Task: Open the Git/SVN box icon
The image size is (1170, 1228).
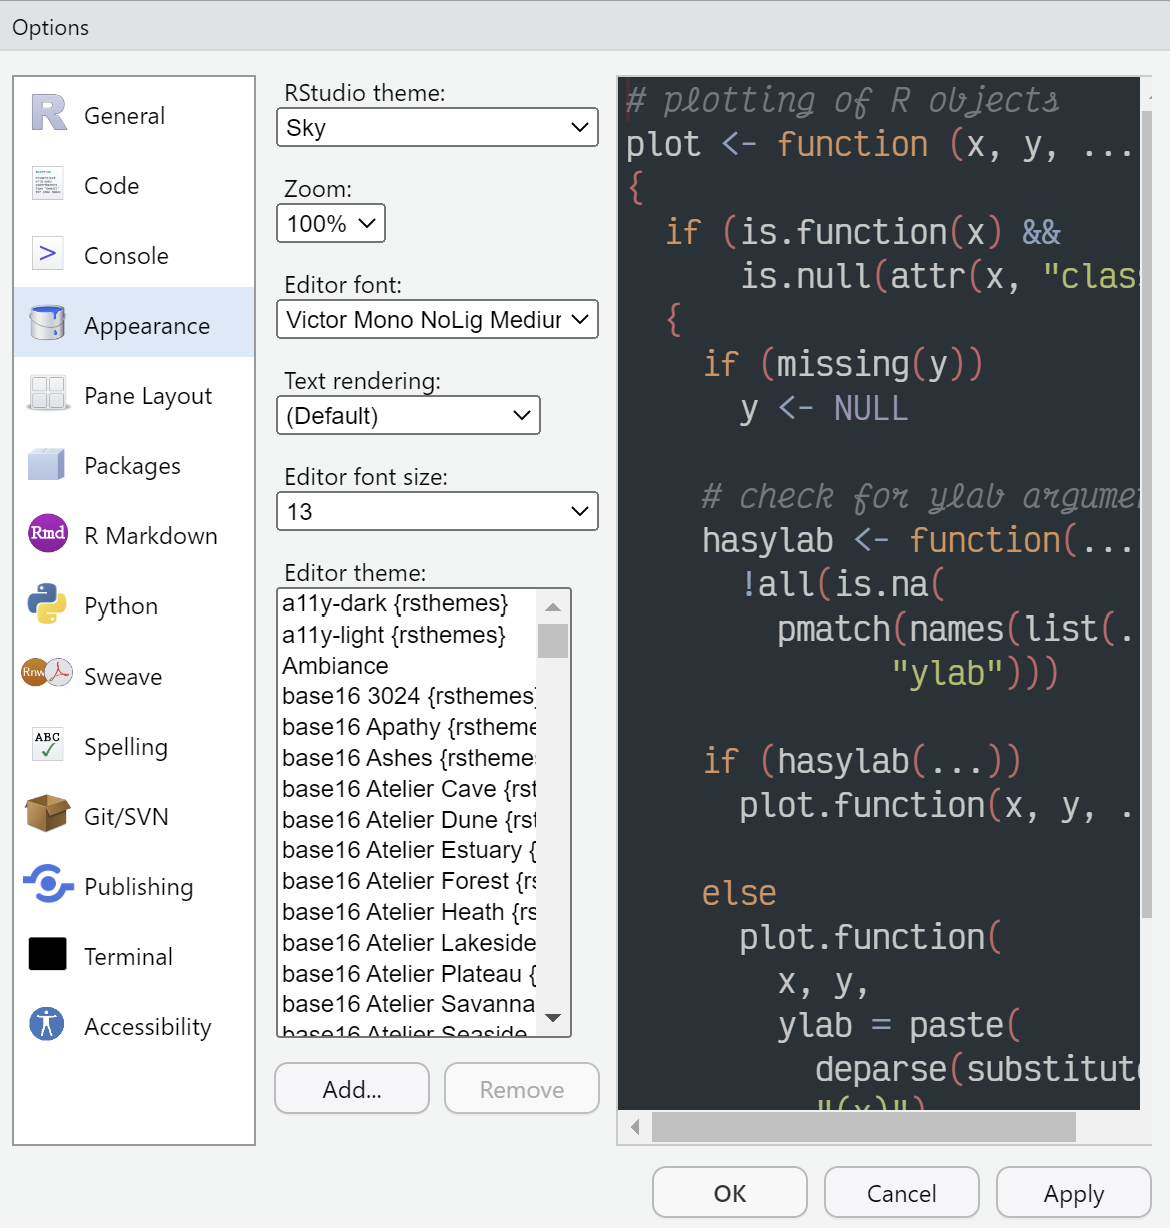Action: point(46,815)
